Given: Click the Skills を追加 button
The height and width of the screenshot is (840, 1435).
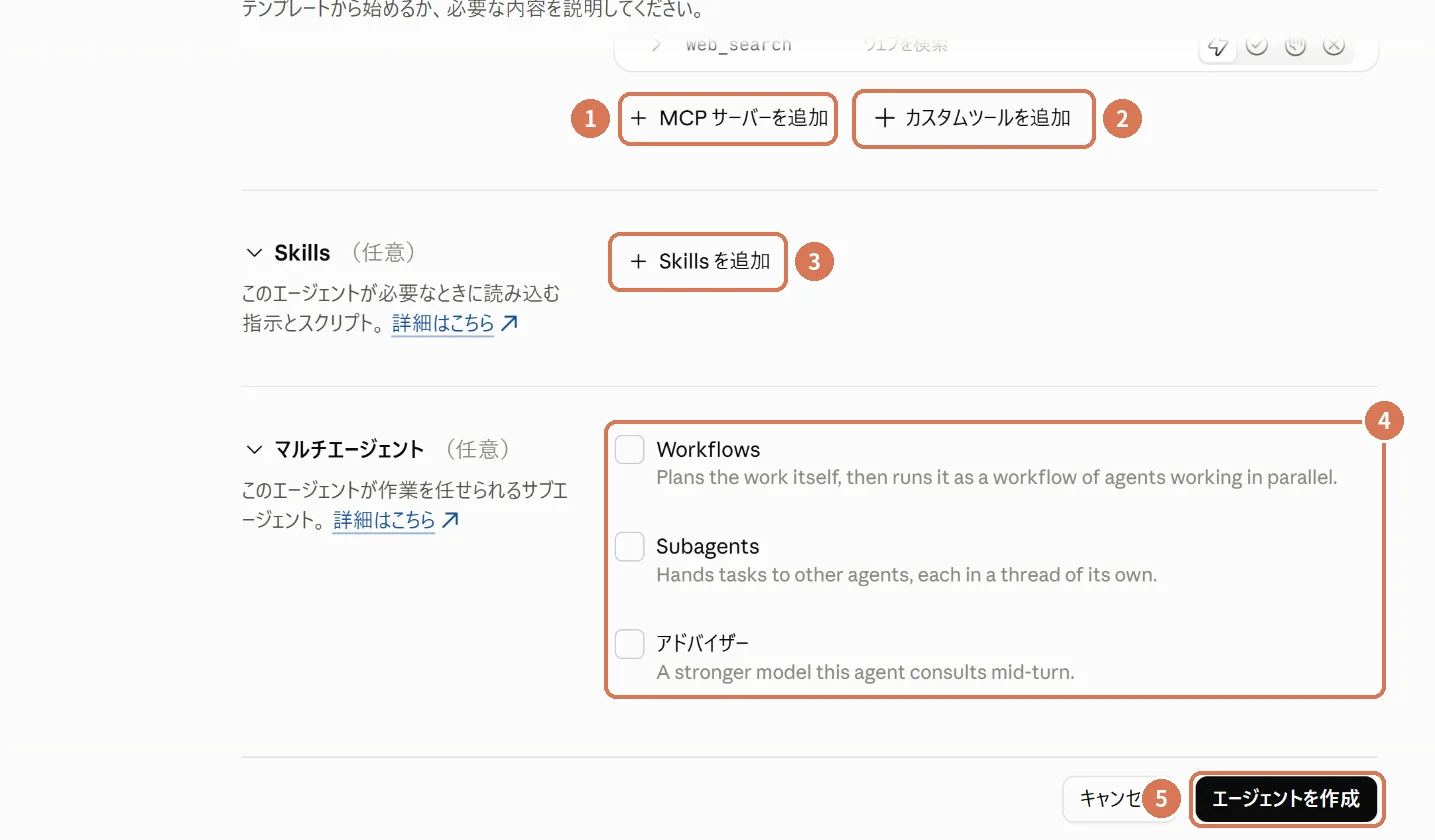Looking at the screenshot, I should click(698, 262).
